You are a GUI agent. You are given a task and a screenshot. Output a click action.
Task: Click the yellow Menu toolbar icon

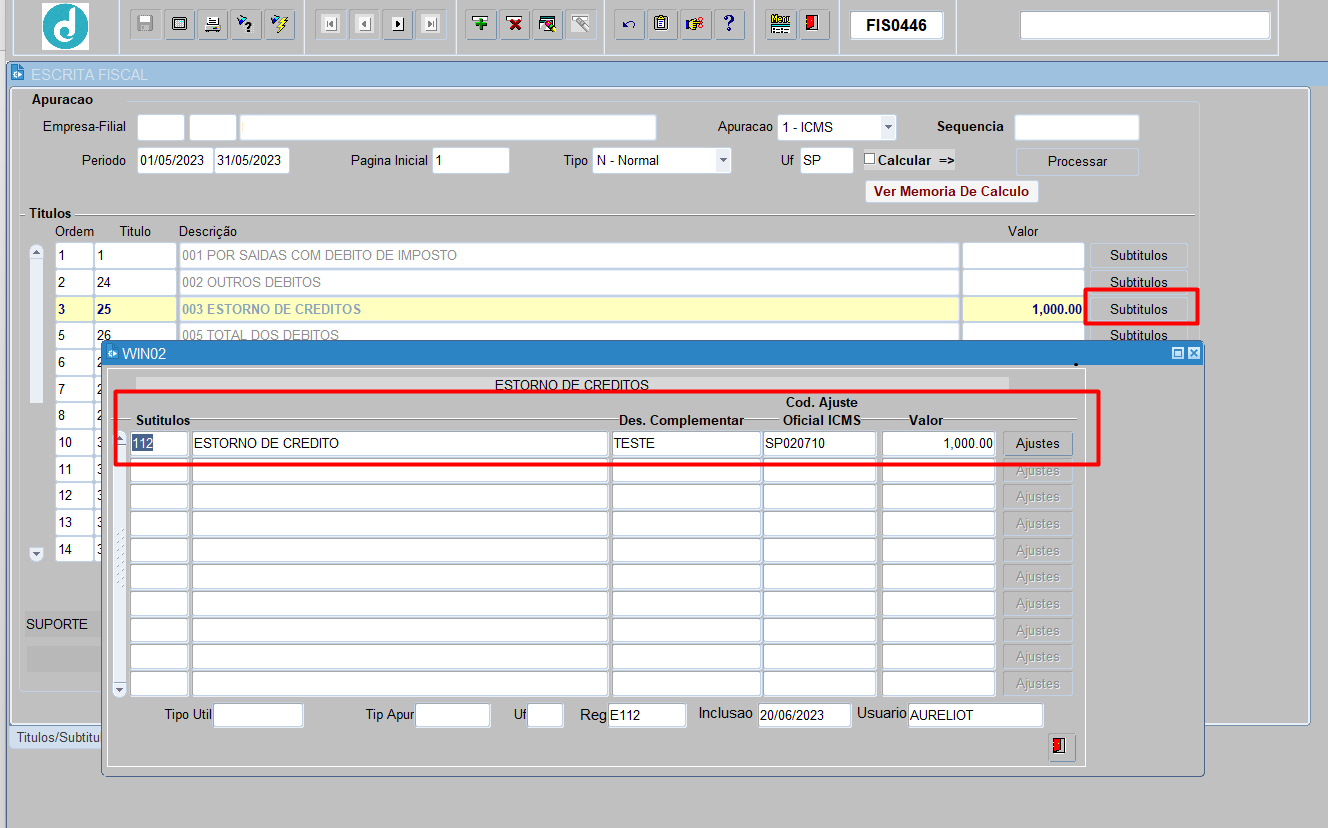[781, 24]
